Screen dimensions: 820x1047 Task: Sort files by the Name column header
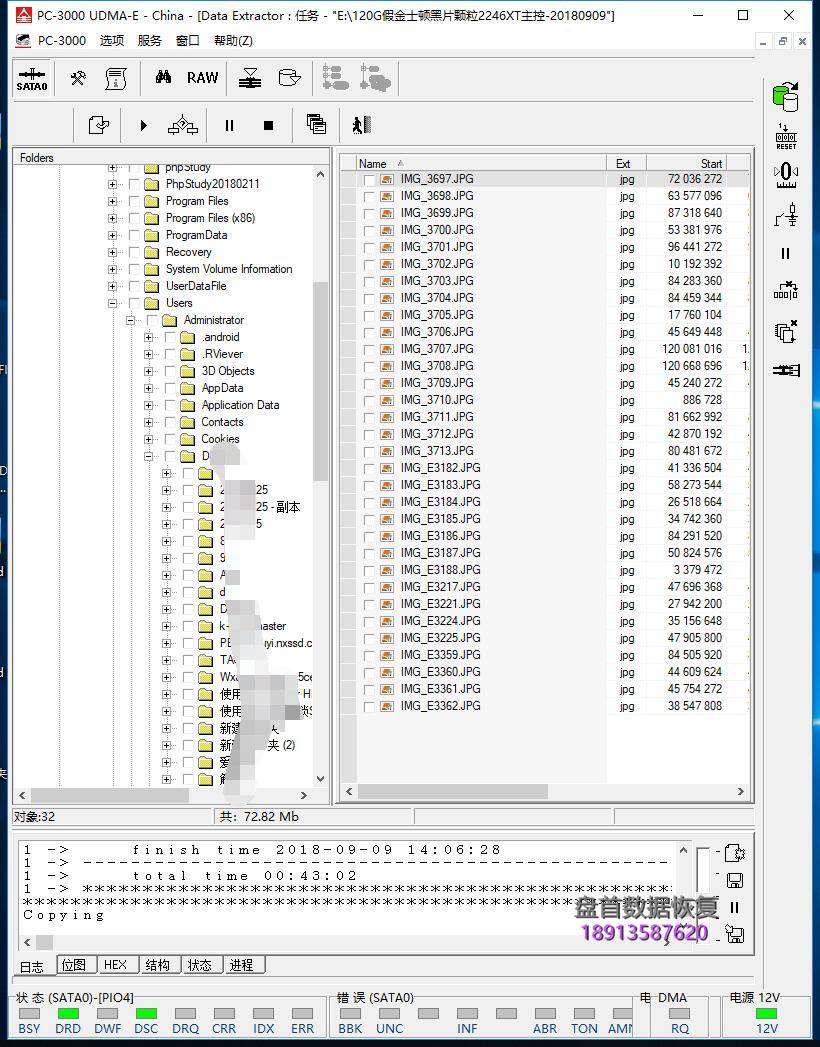tap(373, 163)
